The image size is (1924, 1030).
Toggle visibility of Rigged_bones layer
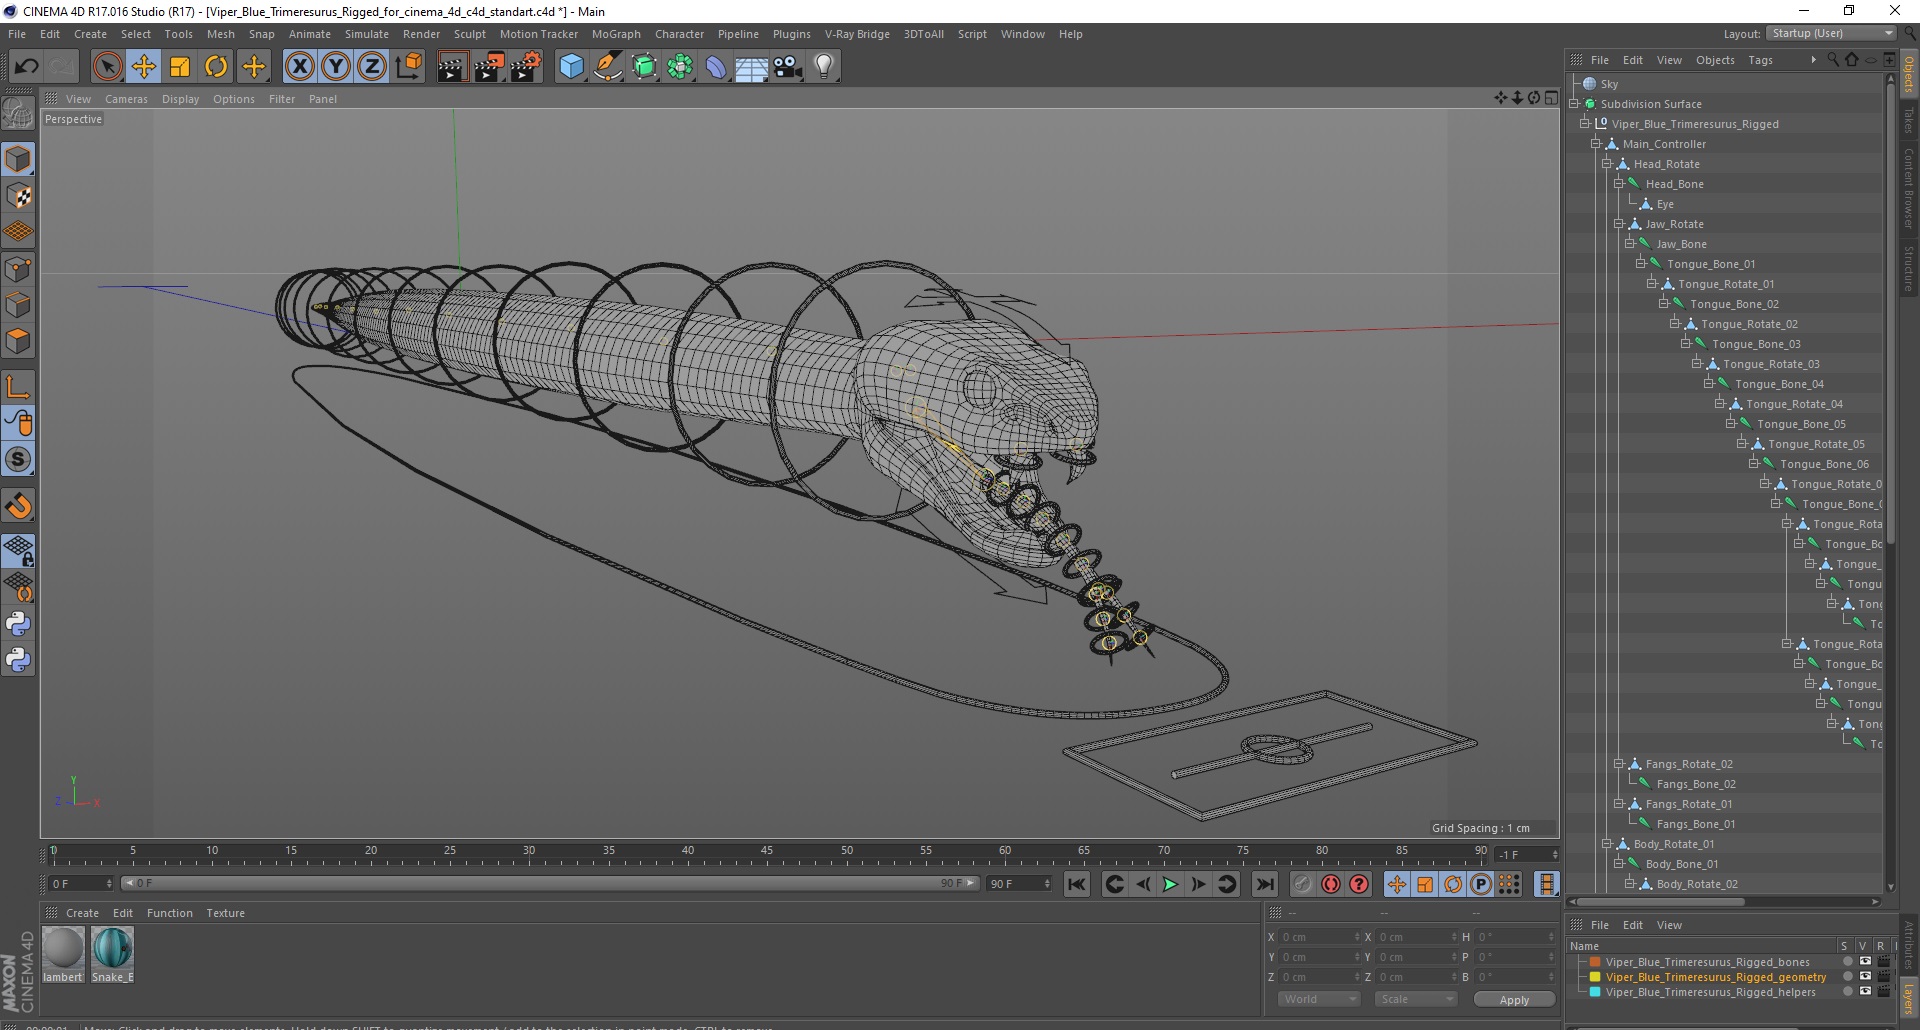tap(1865, 962)
